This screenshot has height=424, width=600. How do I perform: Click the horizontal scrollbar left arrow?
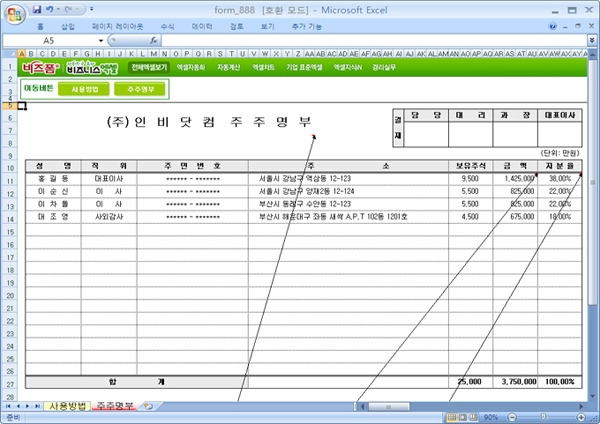point(362,406)
